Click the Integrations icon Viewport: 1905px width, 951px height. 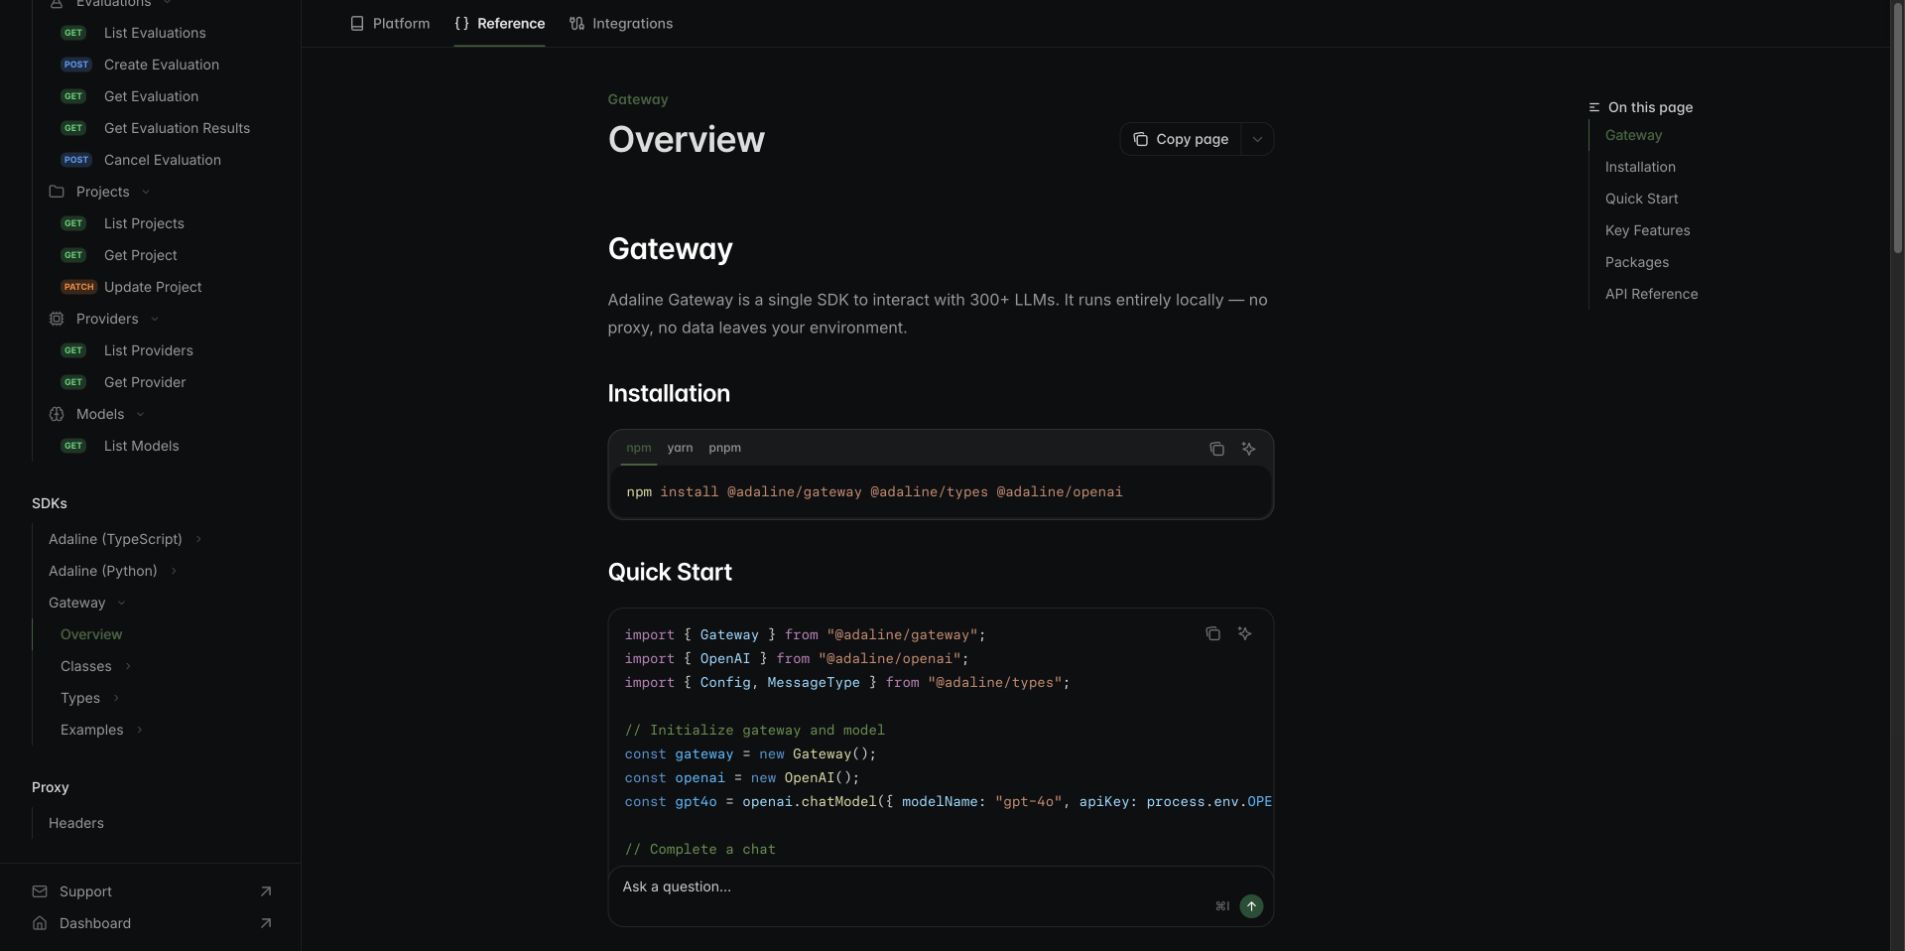pyautogui.click(x=577, y=23)
